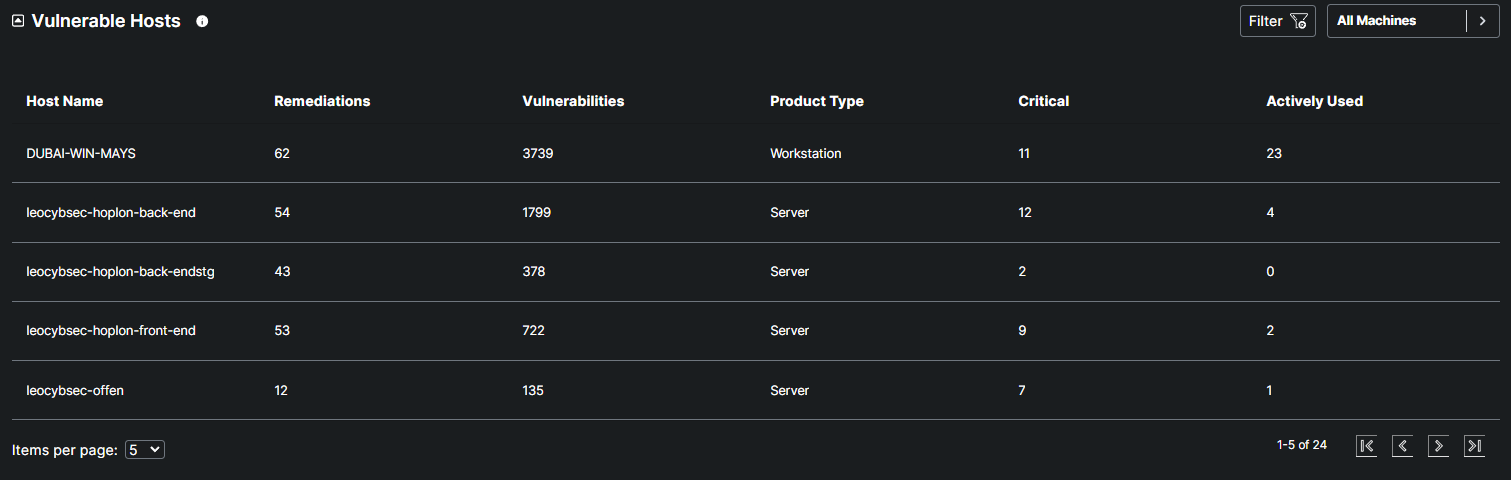The height and width of the screenshot is (480, 1511).
Task: Go to first page of results
Action: pos(1367,446)
